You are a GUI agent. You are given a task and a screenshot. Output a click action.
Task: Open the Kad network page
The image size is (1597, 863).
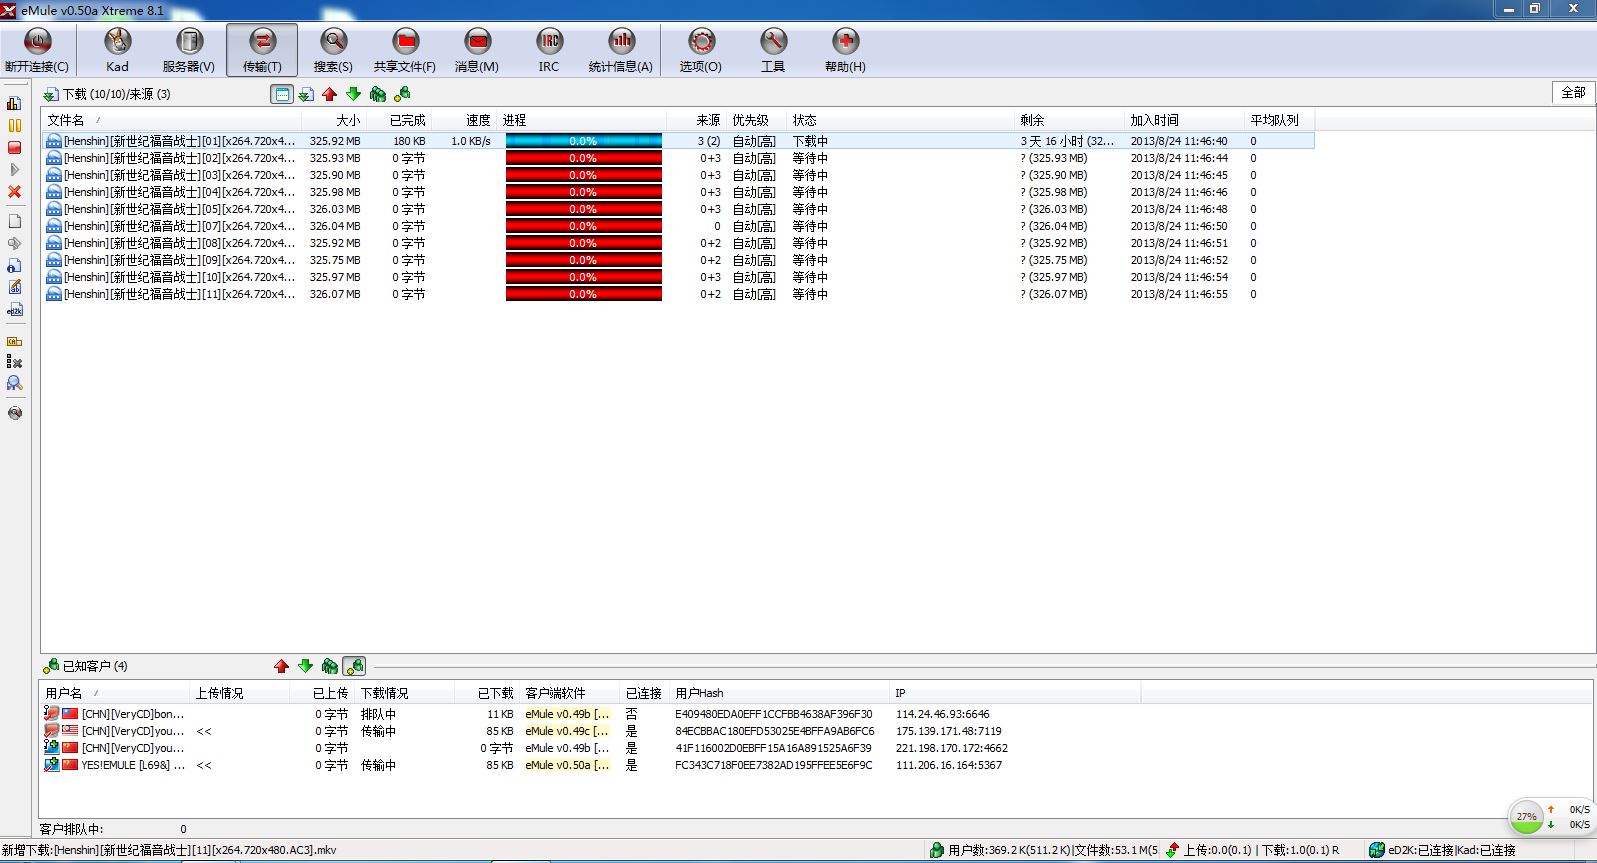click(x=117, y=50)
